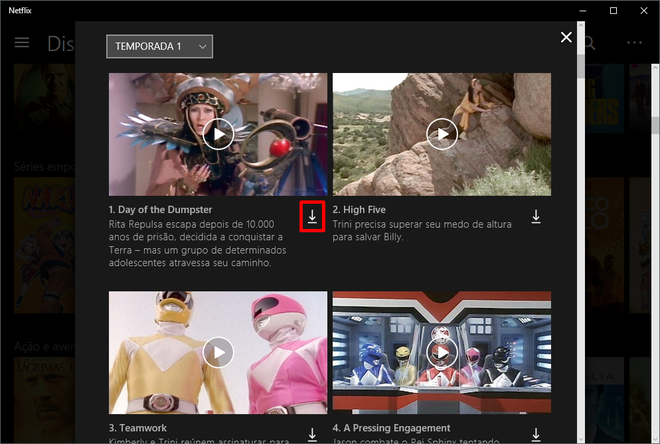Screen dimensions: 660x444
Task: Close the episodes overlay with X
Action: click(566, 37)
